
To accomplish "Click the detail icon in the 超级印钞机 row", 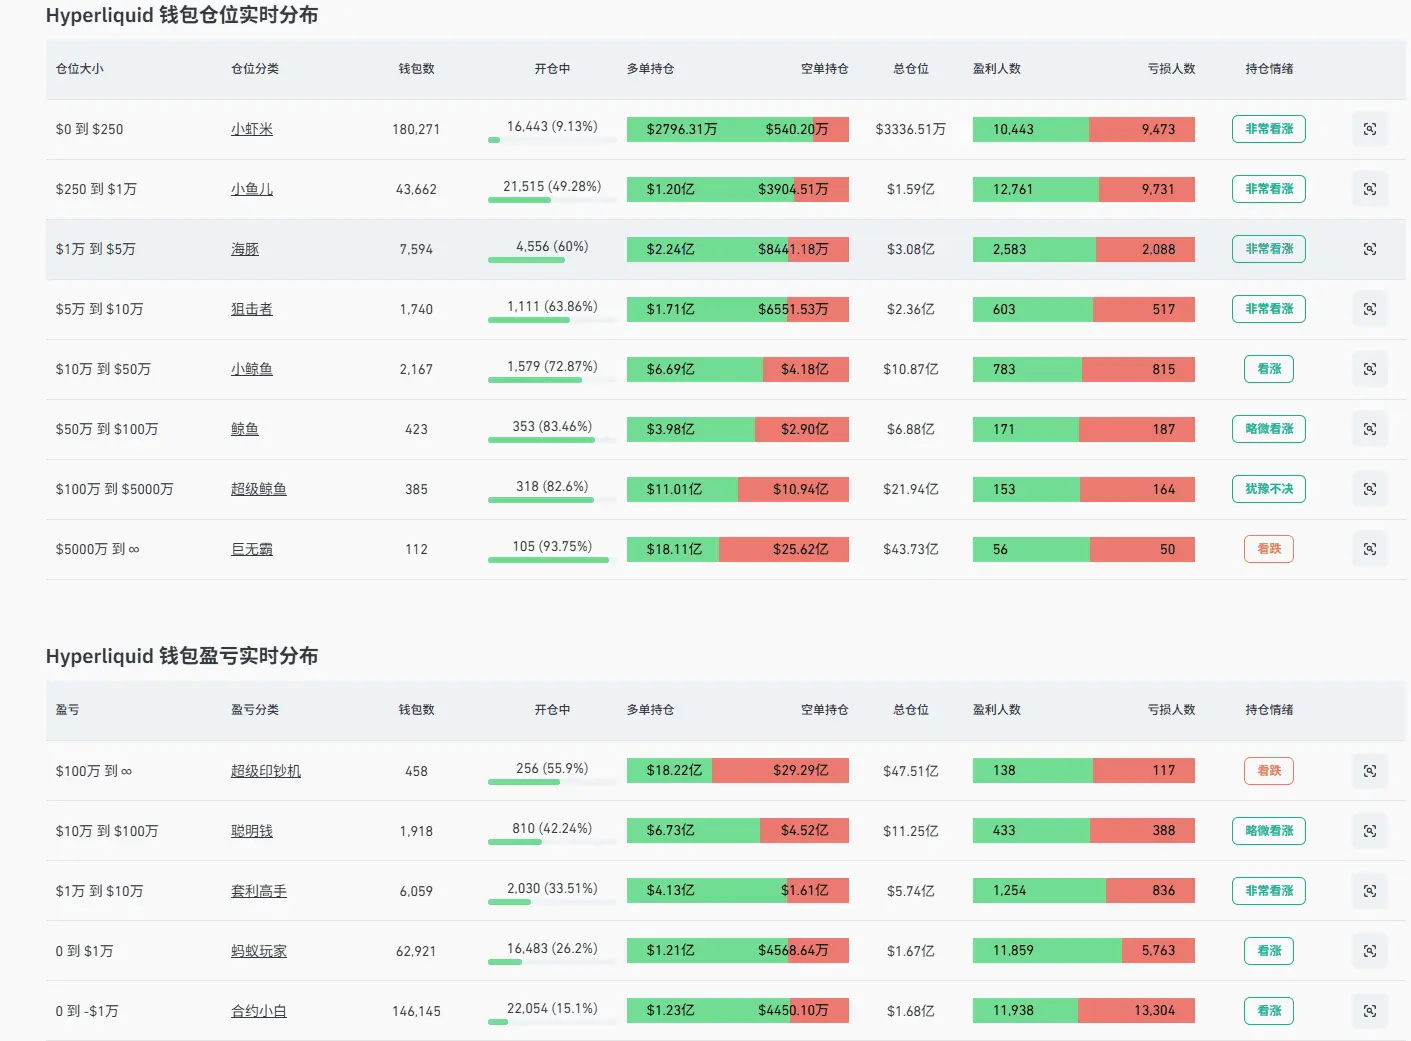I will tap(1370, 771).
